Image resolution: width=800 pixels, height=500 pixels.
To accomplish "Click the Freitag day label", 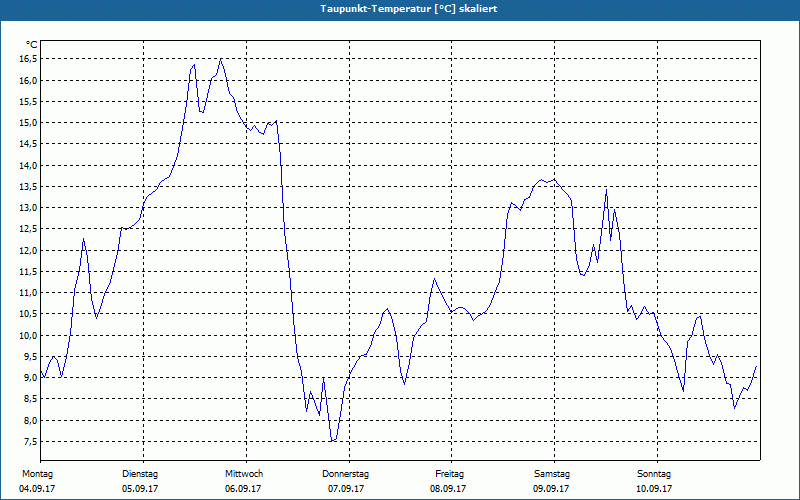I will point(449,474).
